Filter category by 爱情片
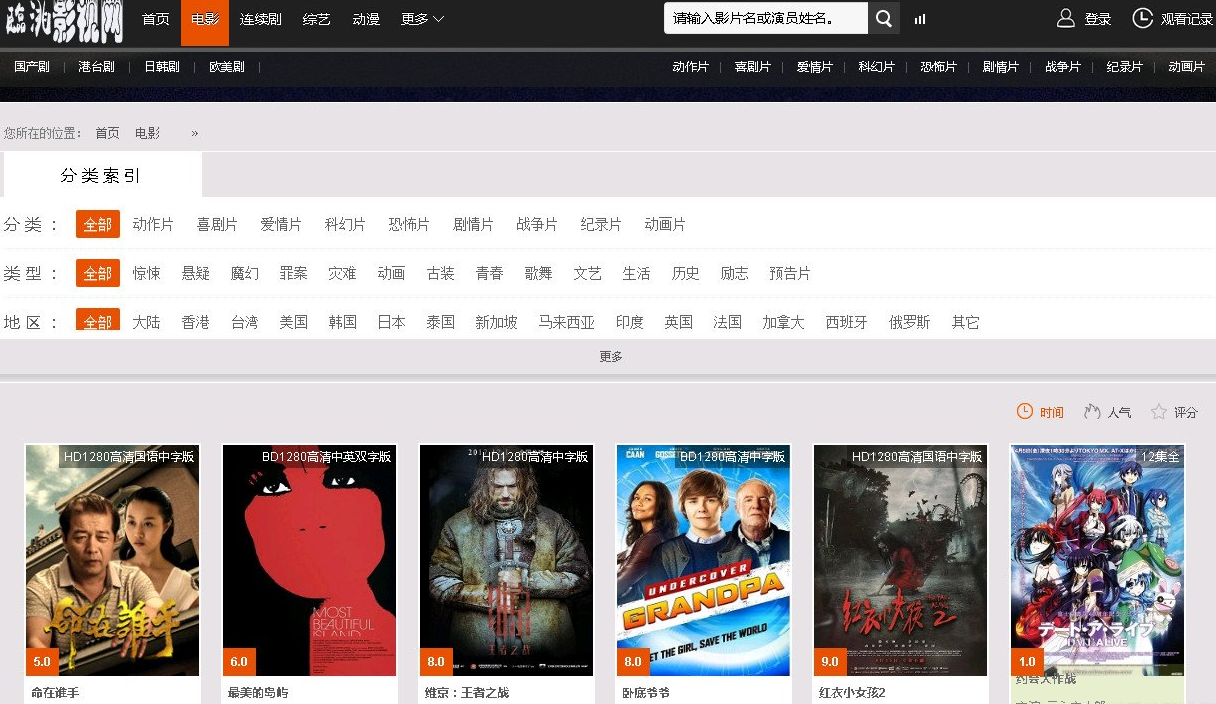Screen dimensions: 1216x704 click(281, 224)
